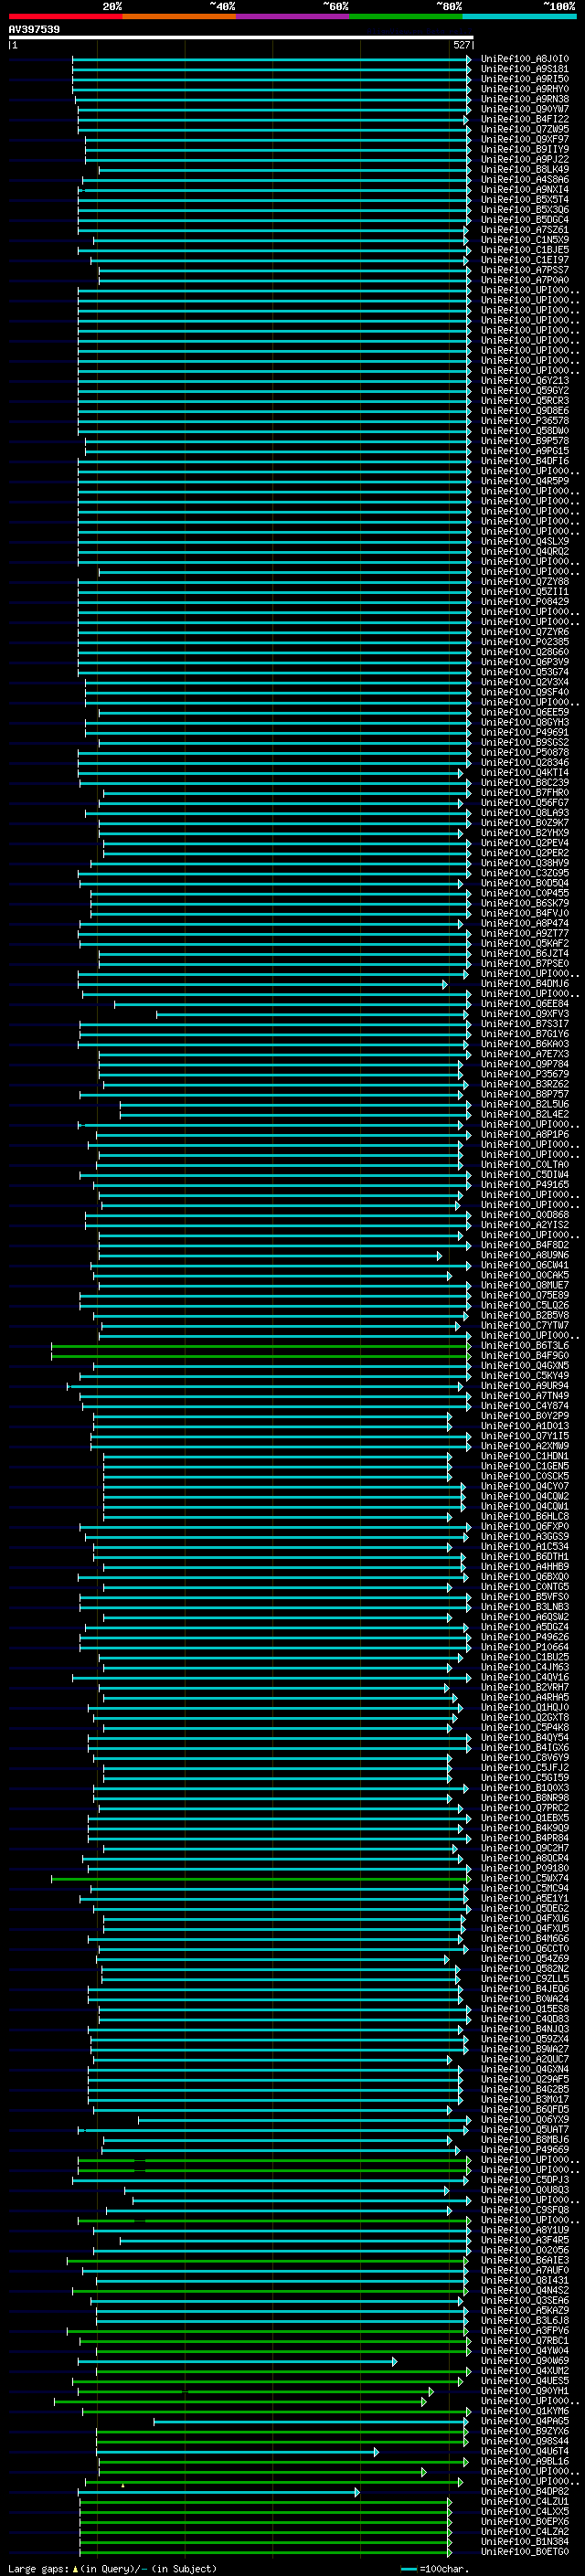Click the purple ~60% identity legend segment

click(x=293, y=16)
